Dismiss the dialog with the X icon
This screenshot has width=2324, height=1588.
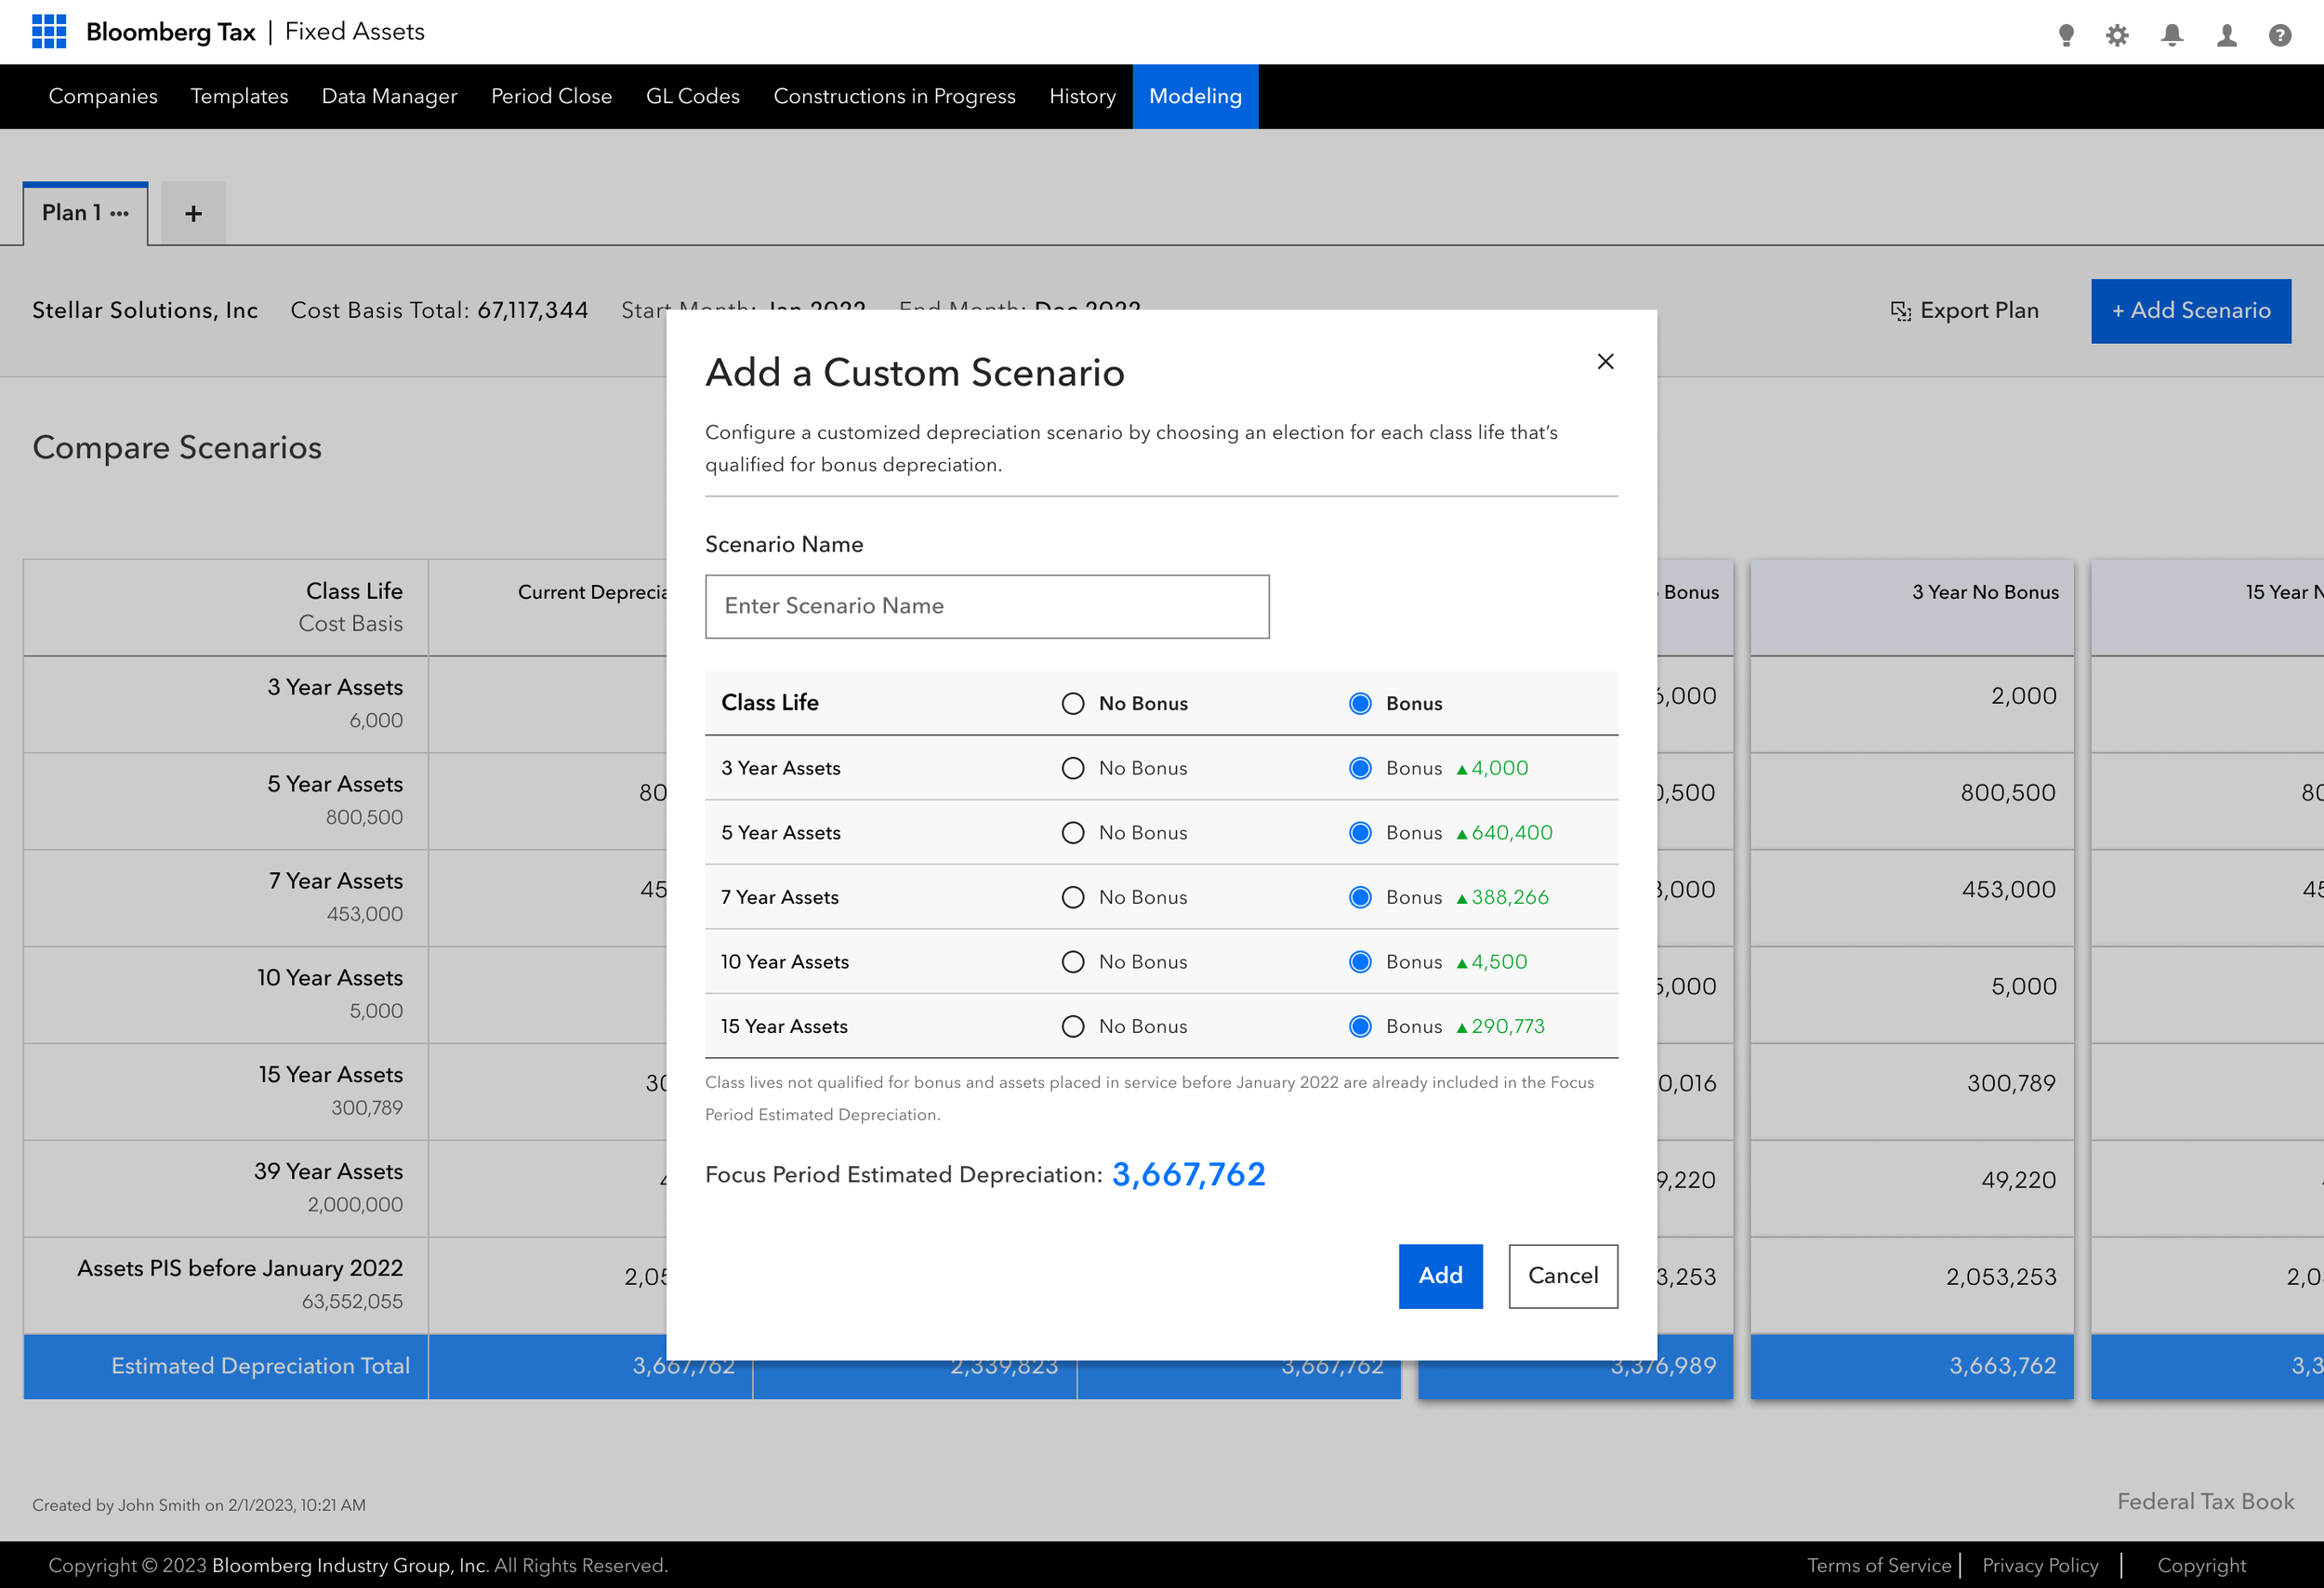[1606, 362]
